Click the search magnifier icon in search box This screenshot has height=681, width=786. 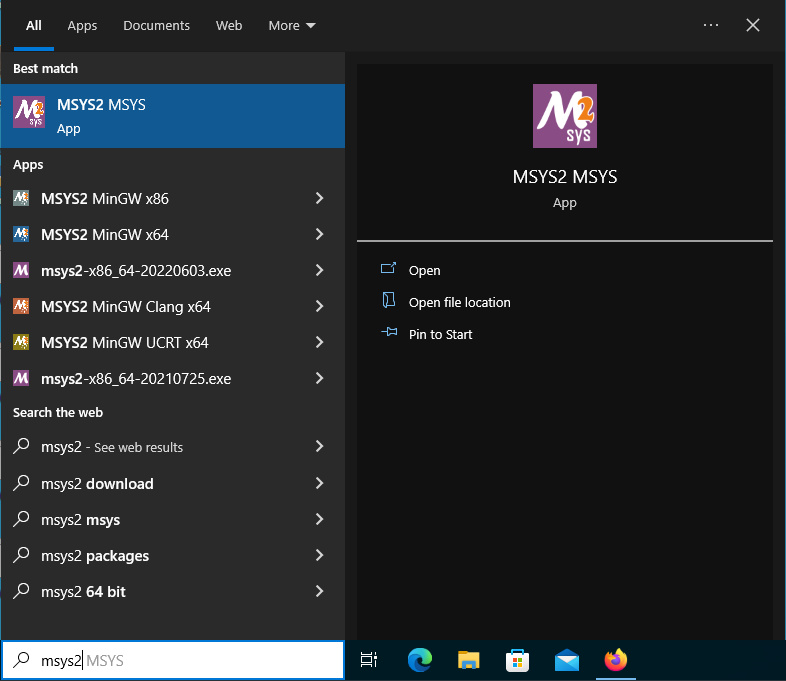(21, 660)
